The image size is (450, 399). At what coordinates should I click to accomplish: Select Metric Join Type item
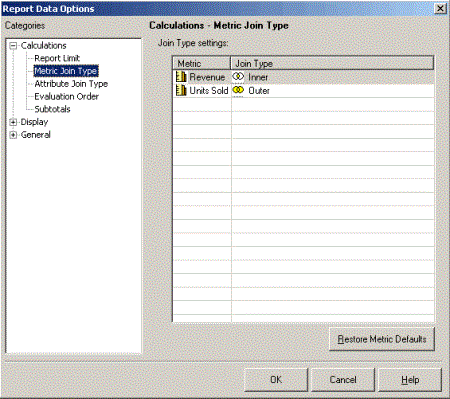(x=66, y=71)
